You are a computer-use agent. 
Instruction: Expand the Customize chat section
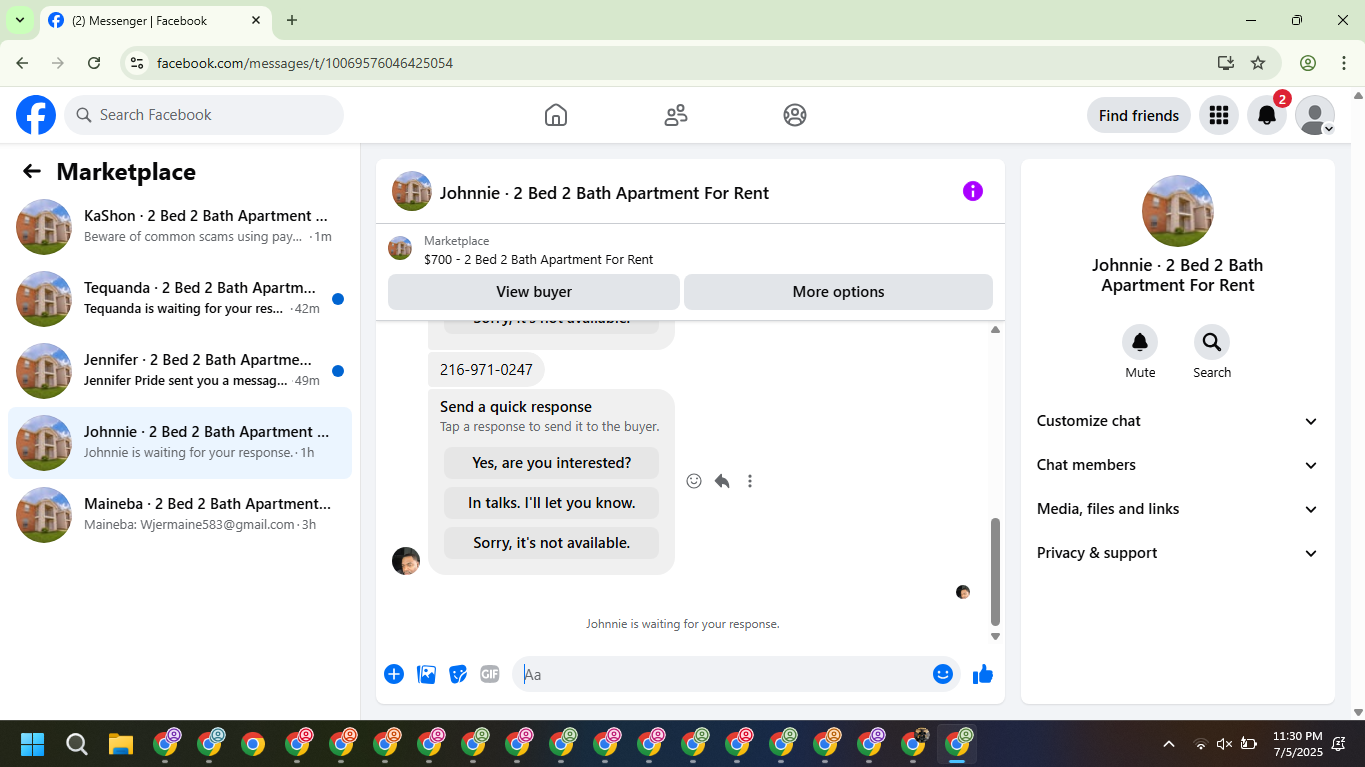(x=1178, y=421)
